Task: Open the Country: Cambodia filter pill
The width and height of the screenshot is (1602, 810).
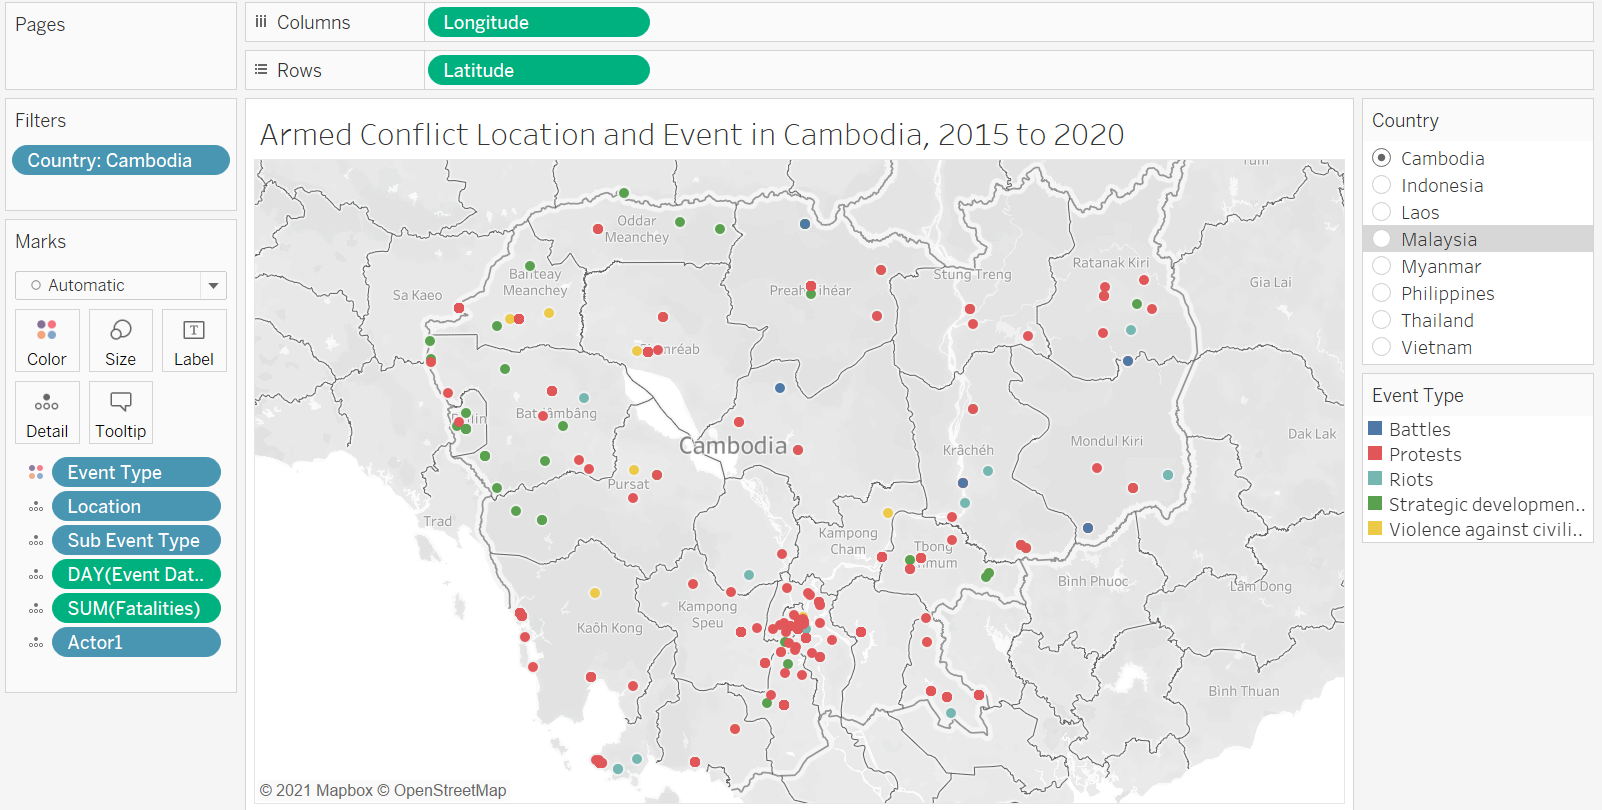Action: pyautogui.click(x=120, y=160)
